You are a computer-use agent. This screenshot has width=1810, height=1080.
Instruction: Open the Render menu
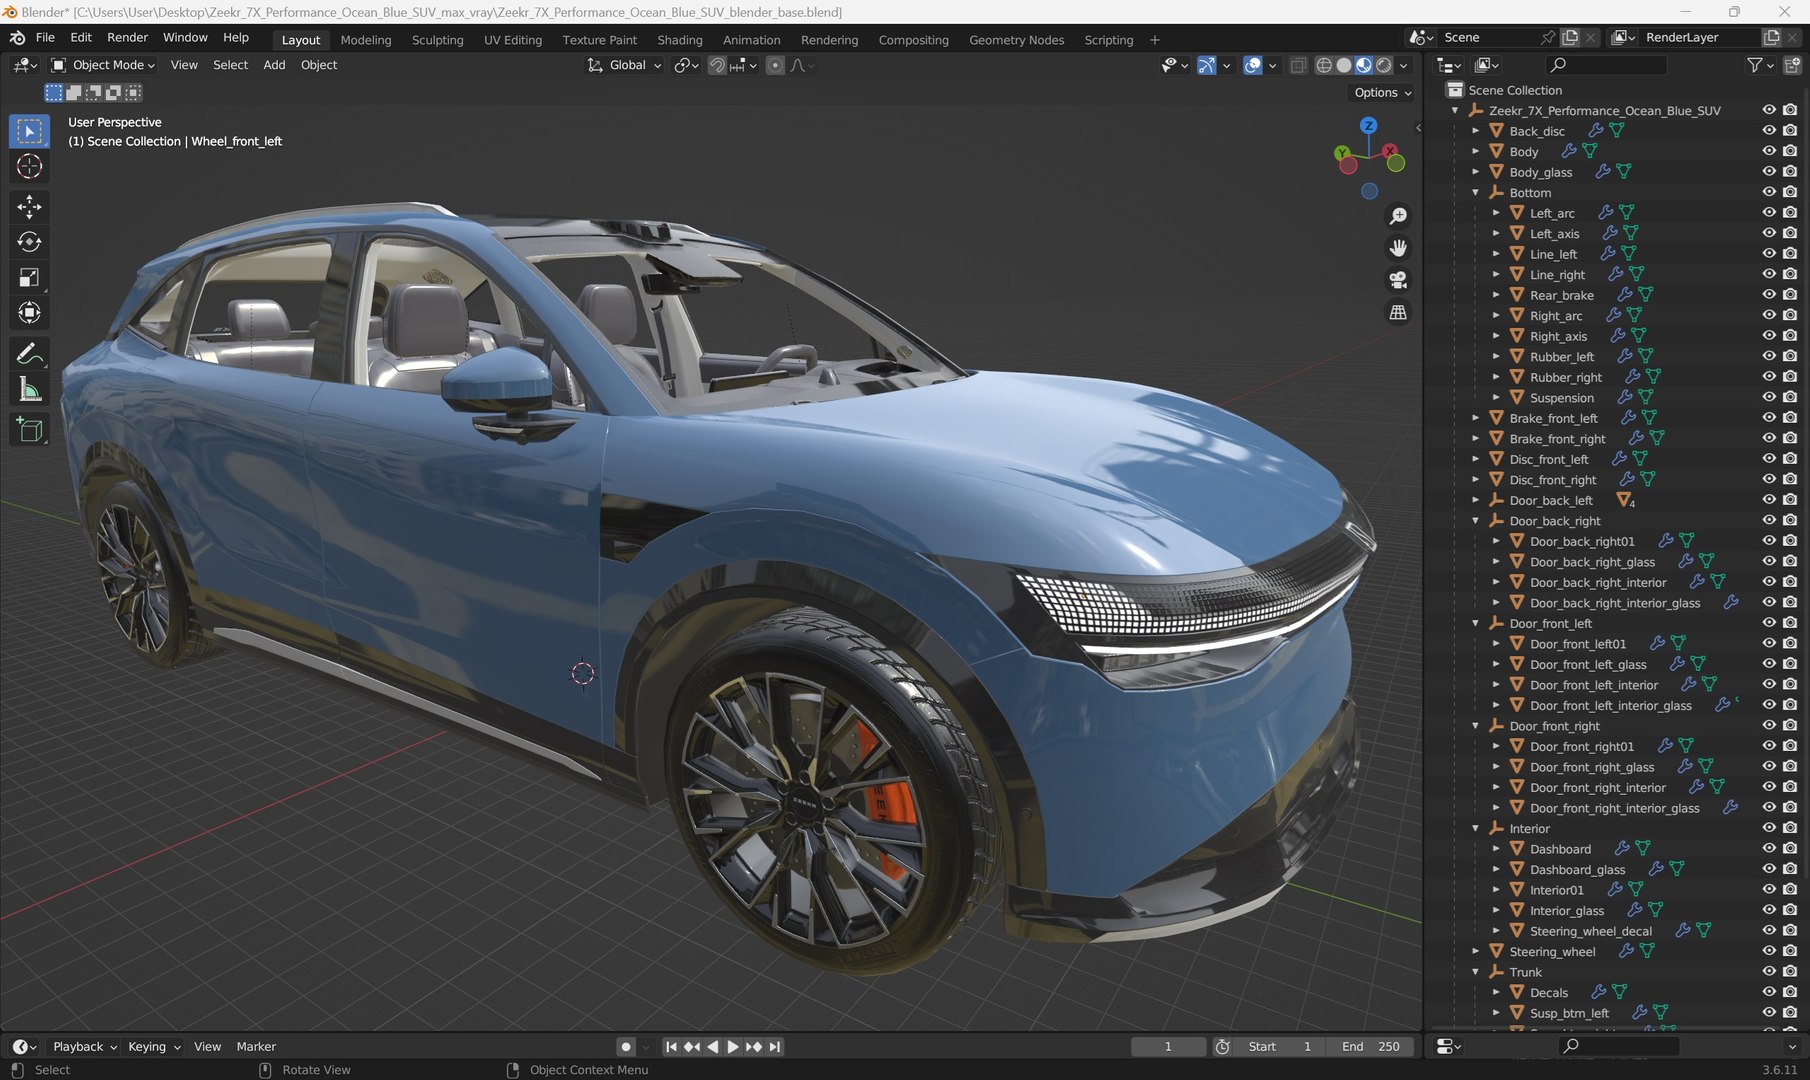[x=127, y=38]
